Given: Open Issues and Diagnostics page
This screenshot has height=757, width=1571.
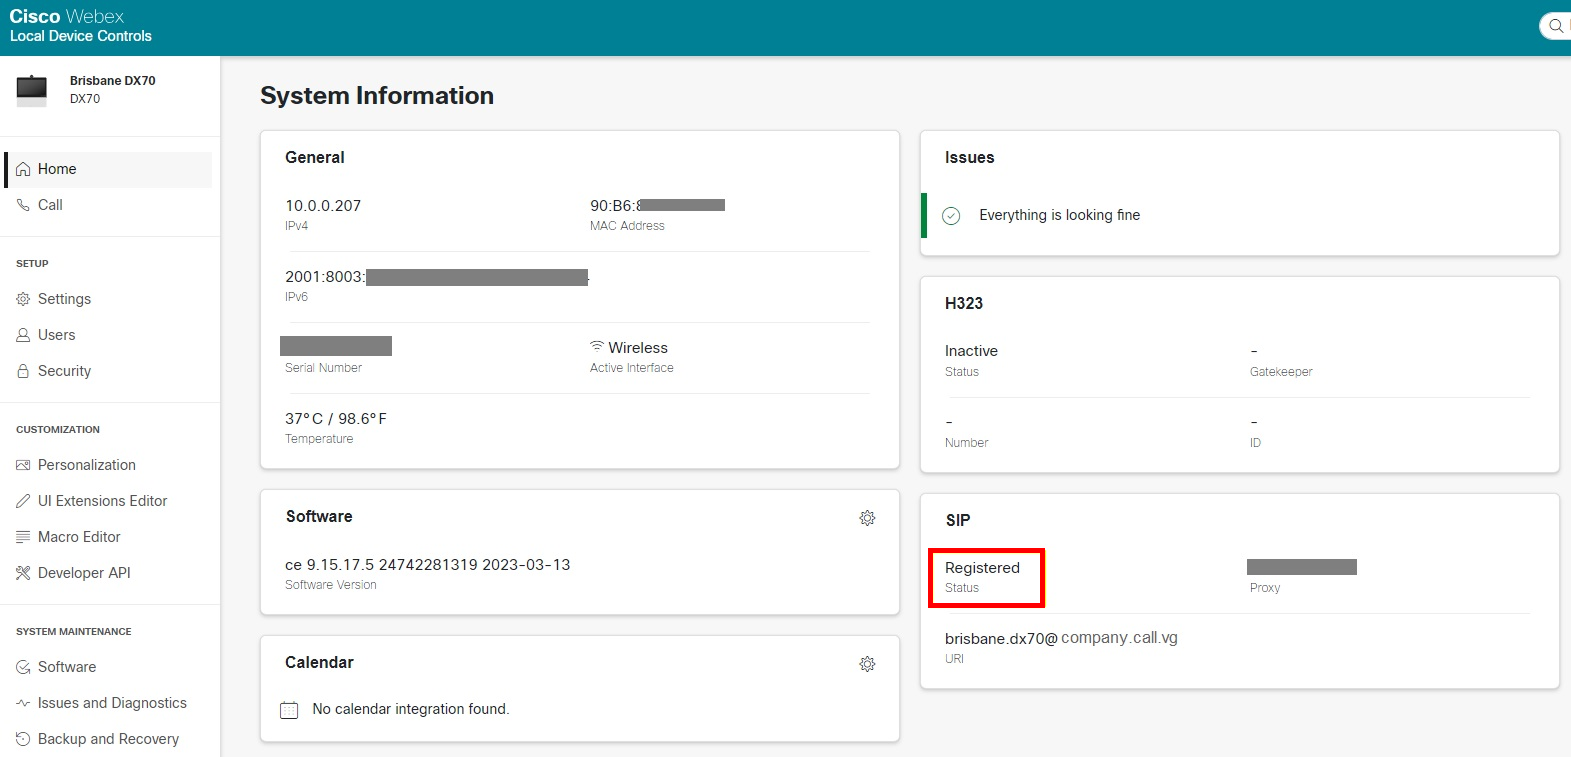Looking at the screenshot, I should 108,703.
